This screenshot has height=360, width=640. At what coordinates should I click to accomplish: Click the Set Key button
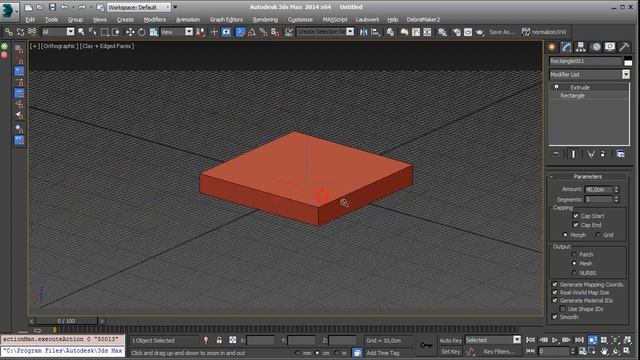[x=451, y=351]
